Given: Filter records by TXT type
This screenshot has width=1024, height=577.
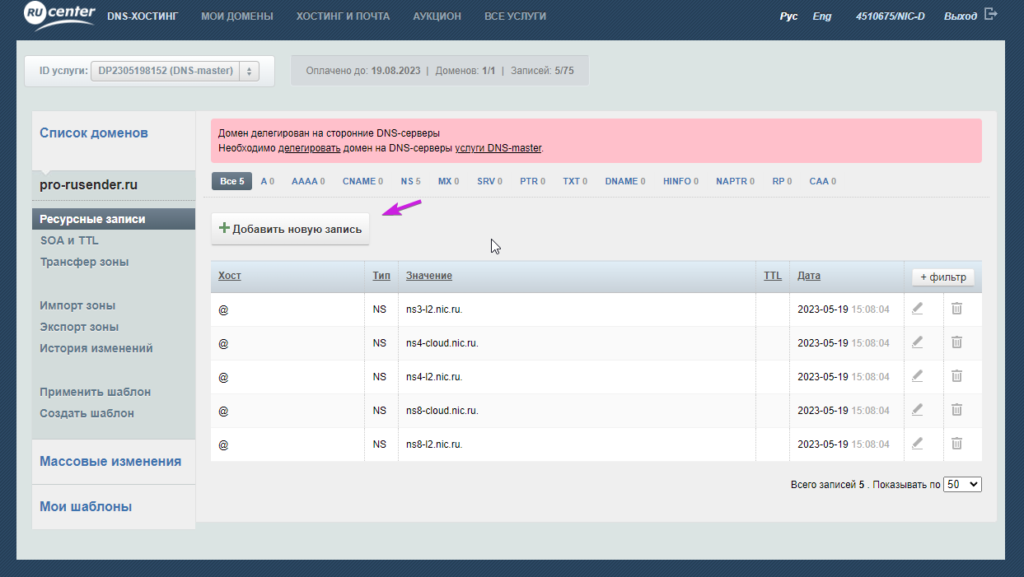Looking at the screenshot, I should pos(575,181).
